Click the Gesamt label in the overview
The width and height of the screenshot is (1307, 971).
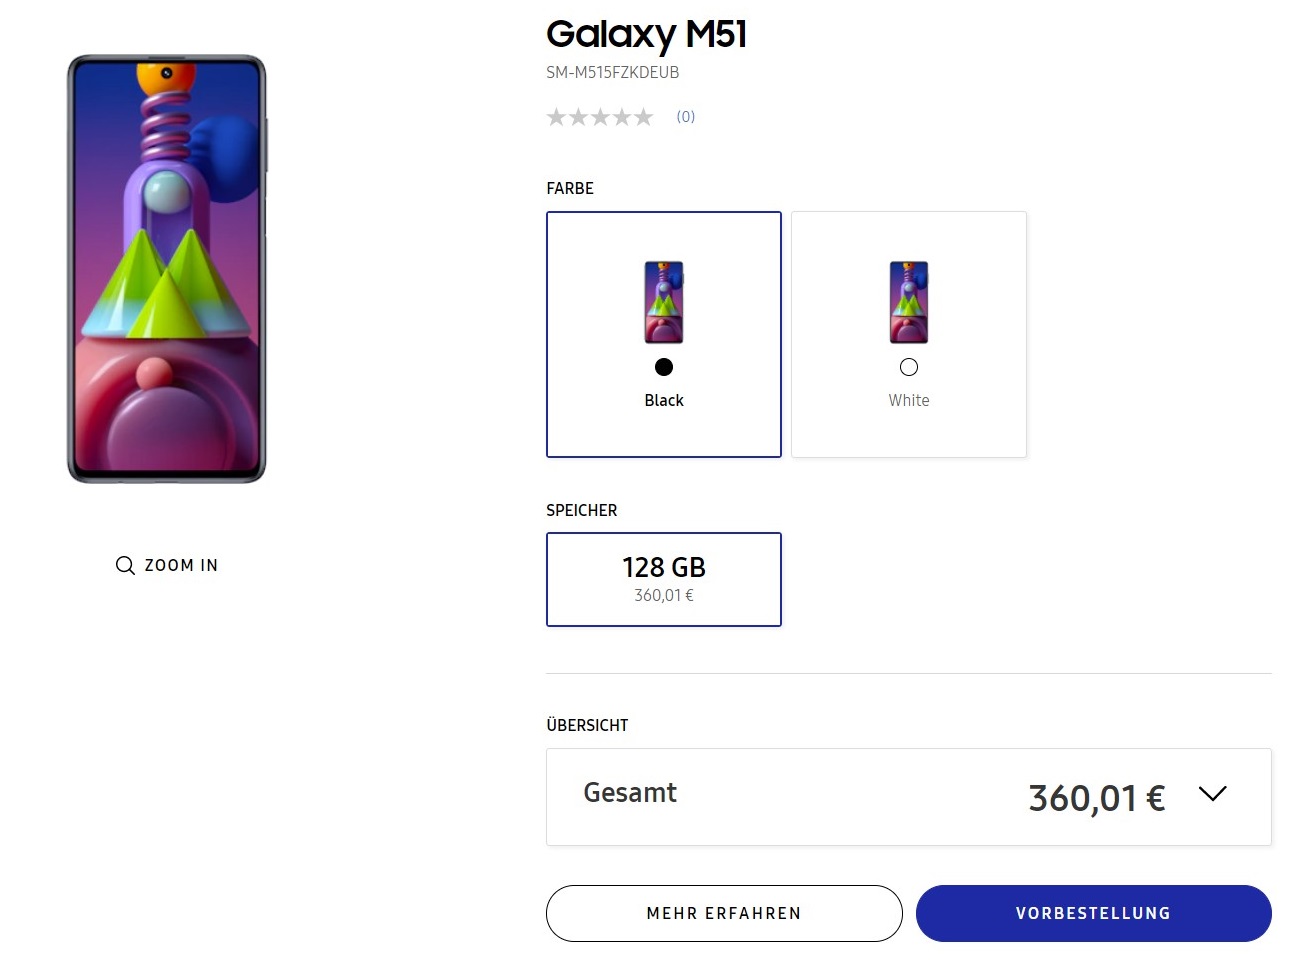point(630,793)
